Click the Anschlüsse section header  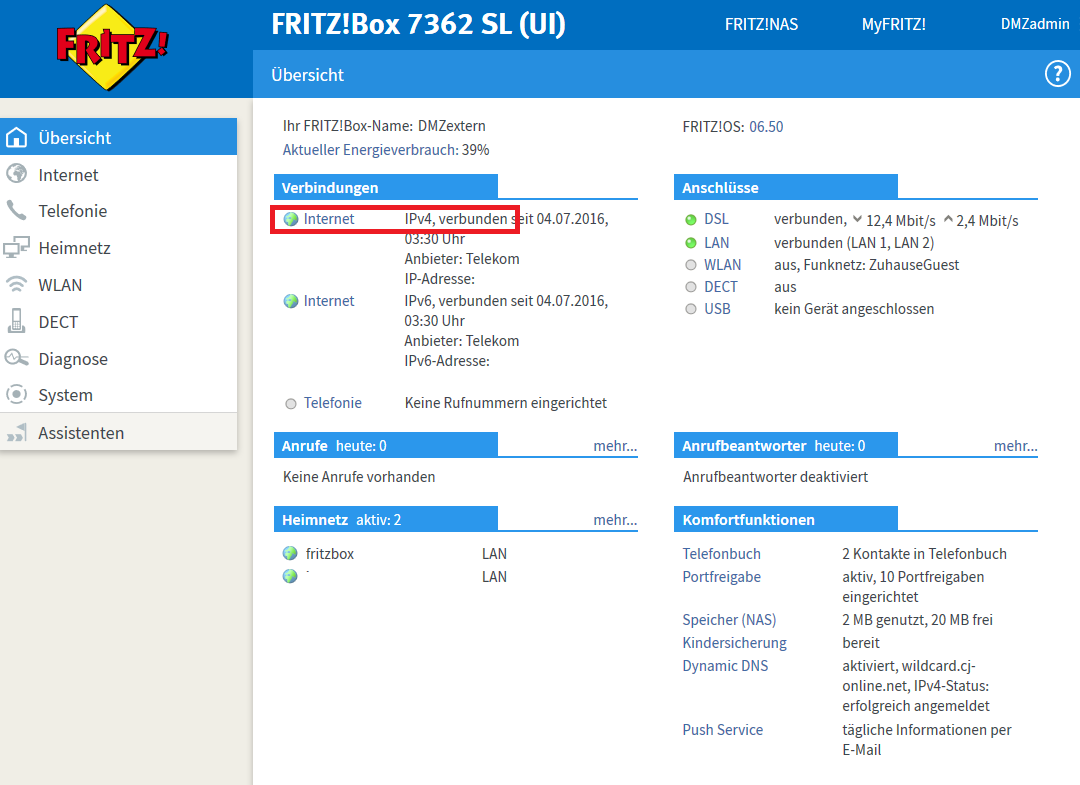coord(786,187)
